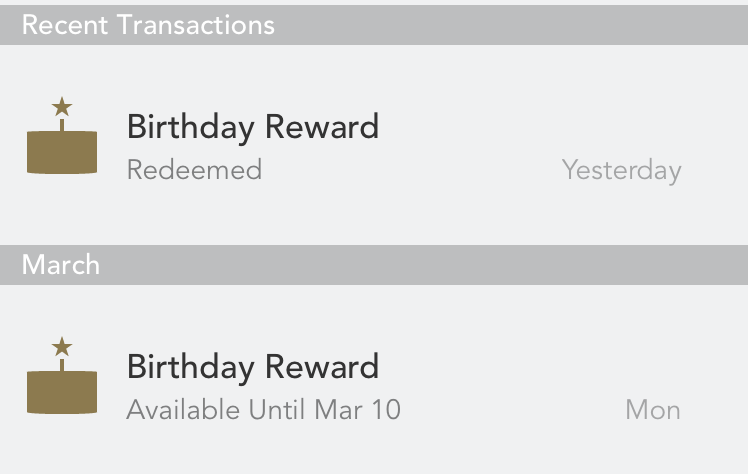Tap the gray header bar right of March
Viewport: 748px width, 474px height.
tap(425, 265)
